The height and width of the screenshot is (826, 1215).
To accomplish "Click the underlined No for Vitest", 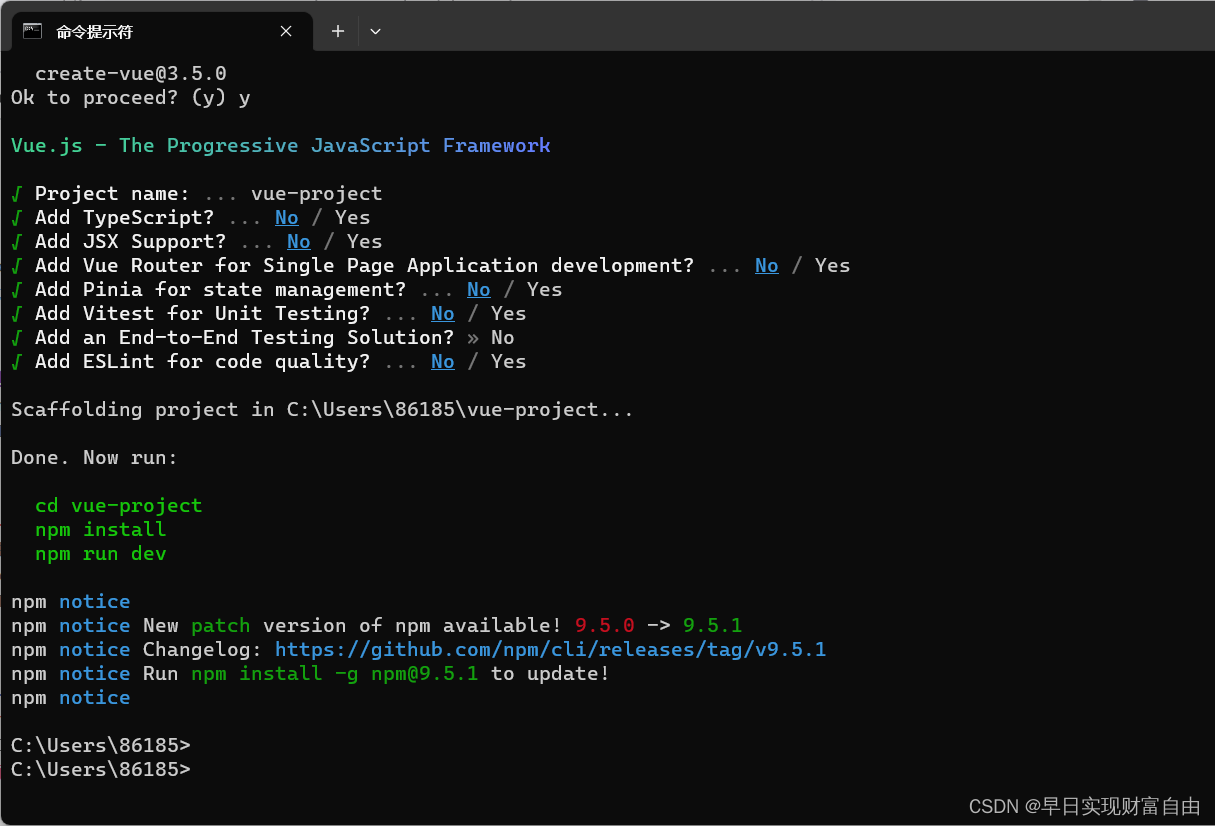I will click(443, 313).
